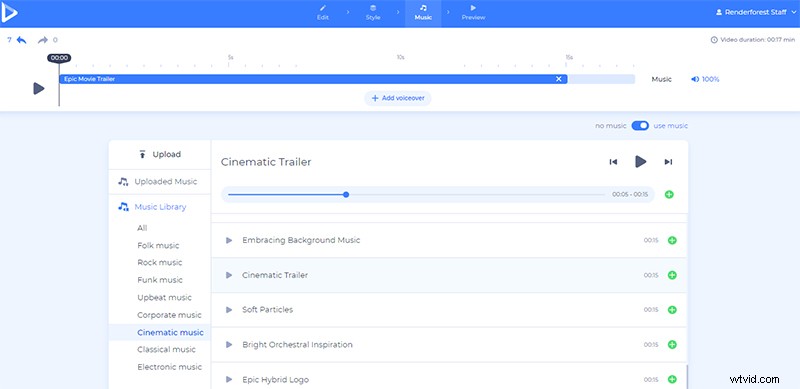Seek within the player progress bar

point(416,194)
